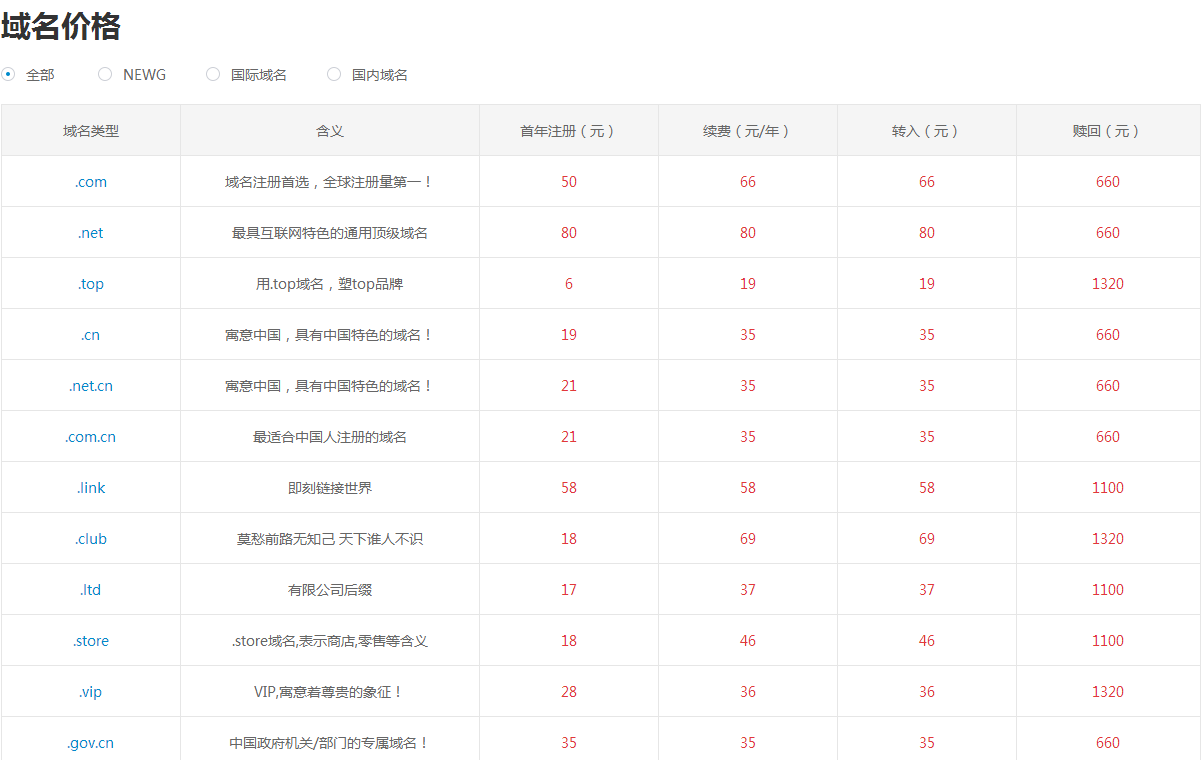This screenshot has width=1203, height=760.
Task: Click the 域名类型 column header
Action: (x=91, y=131)
